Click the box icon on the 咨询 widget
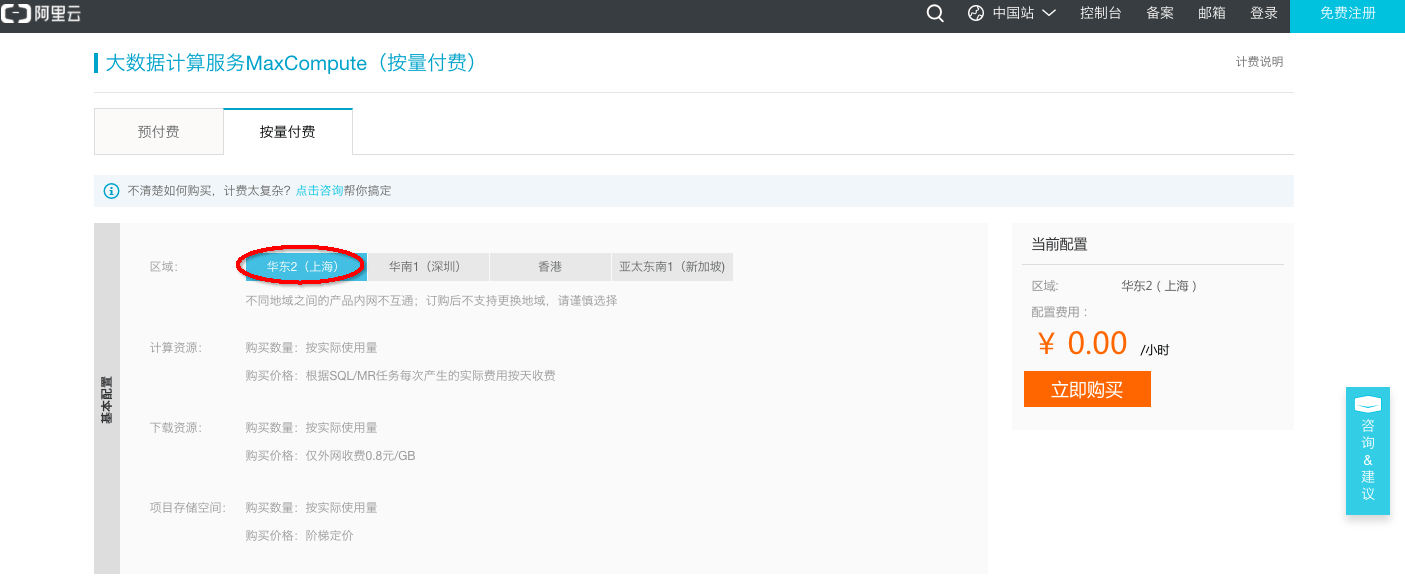 click(x=1368, y=404)
